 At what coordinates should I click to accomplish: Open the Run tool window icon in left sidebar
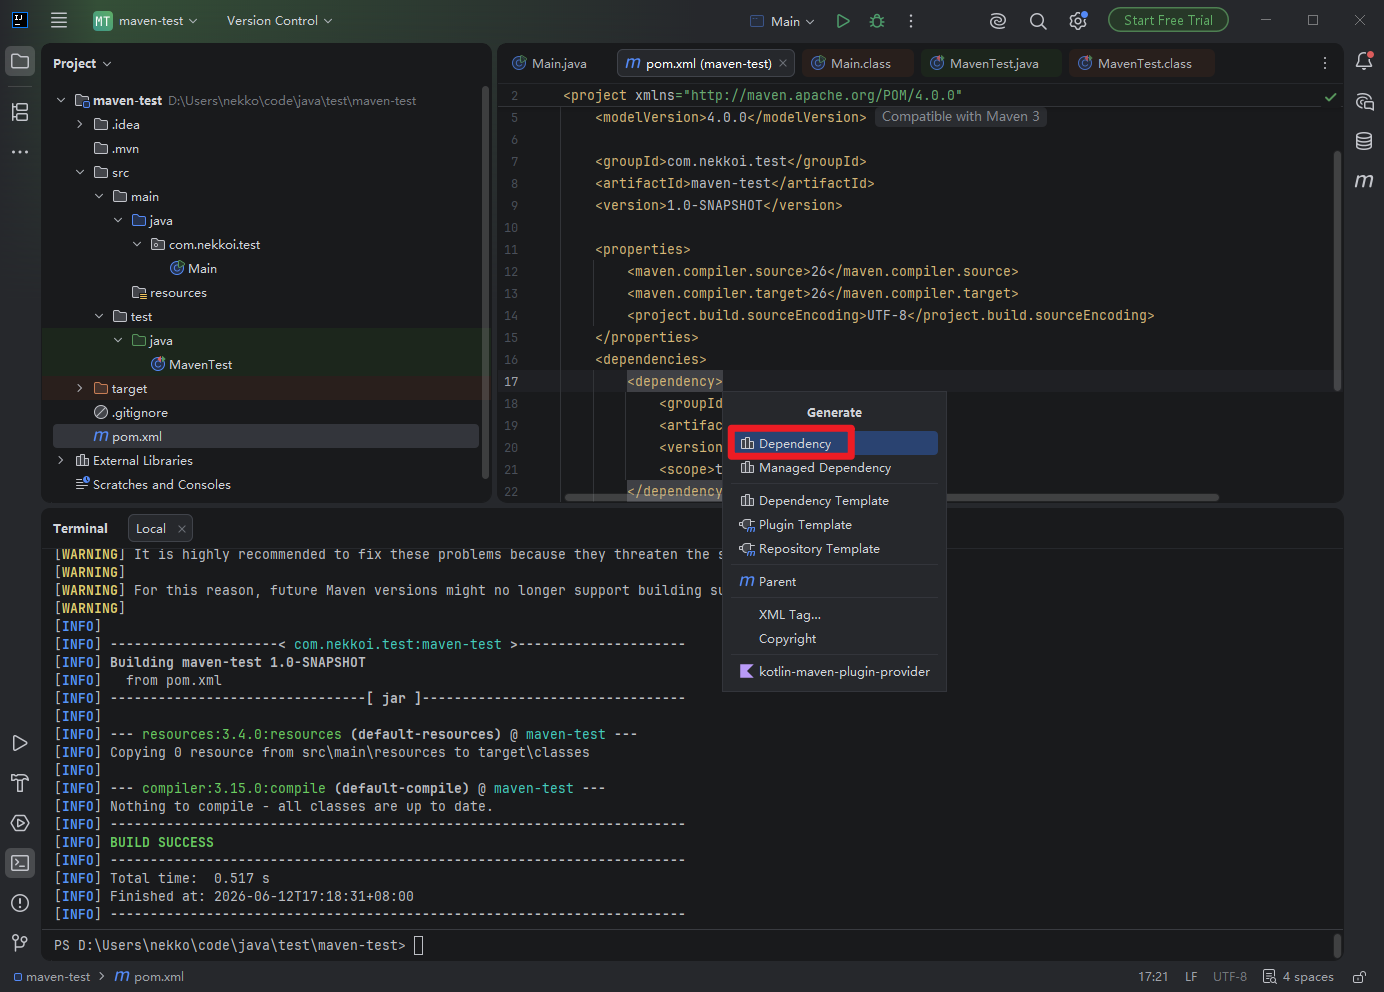tap(20, 743)
